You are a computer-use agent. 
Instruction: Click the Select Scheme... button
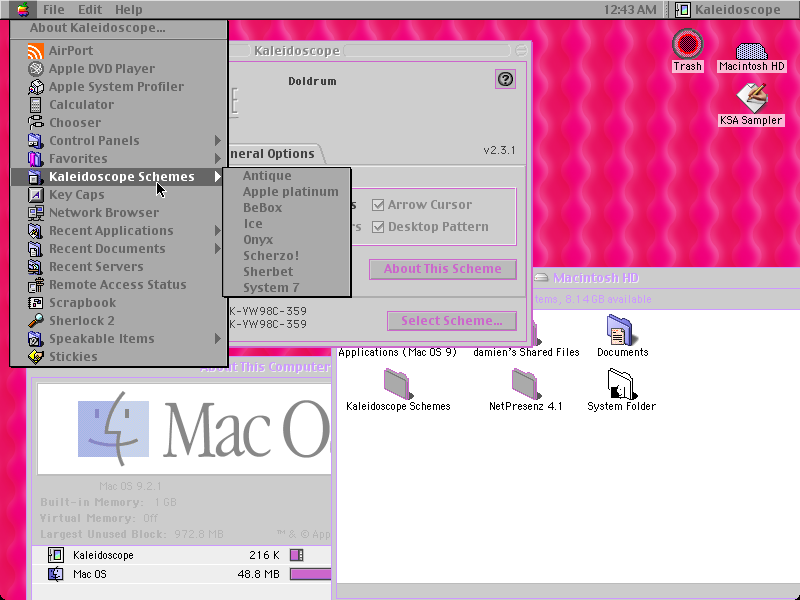click(452, 321)
